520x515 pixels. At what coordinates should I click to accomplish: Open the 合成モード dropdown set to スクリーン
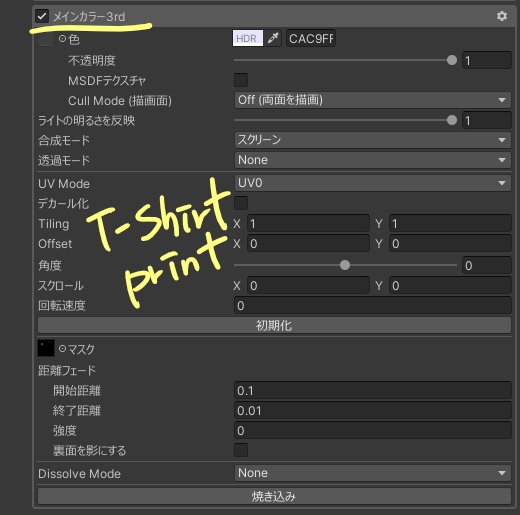click(x=373, y=140)
